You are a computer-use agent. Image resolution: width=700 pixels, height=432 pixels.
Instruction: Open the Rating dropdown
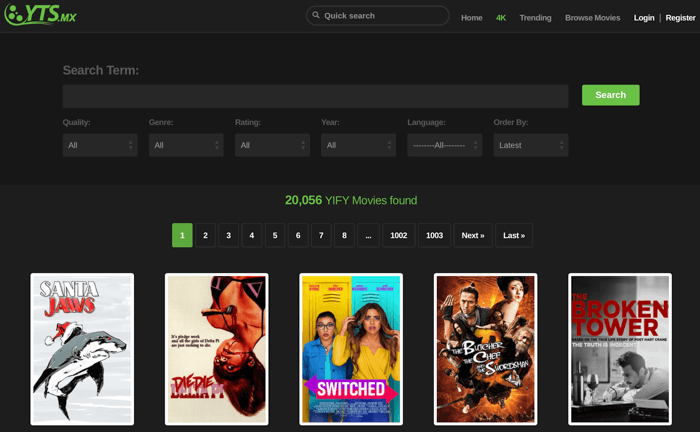[272, 145]
